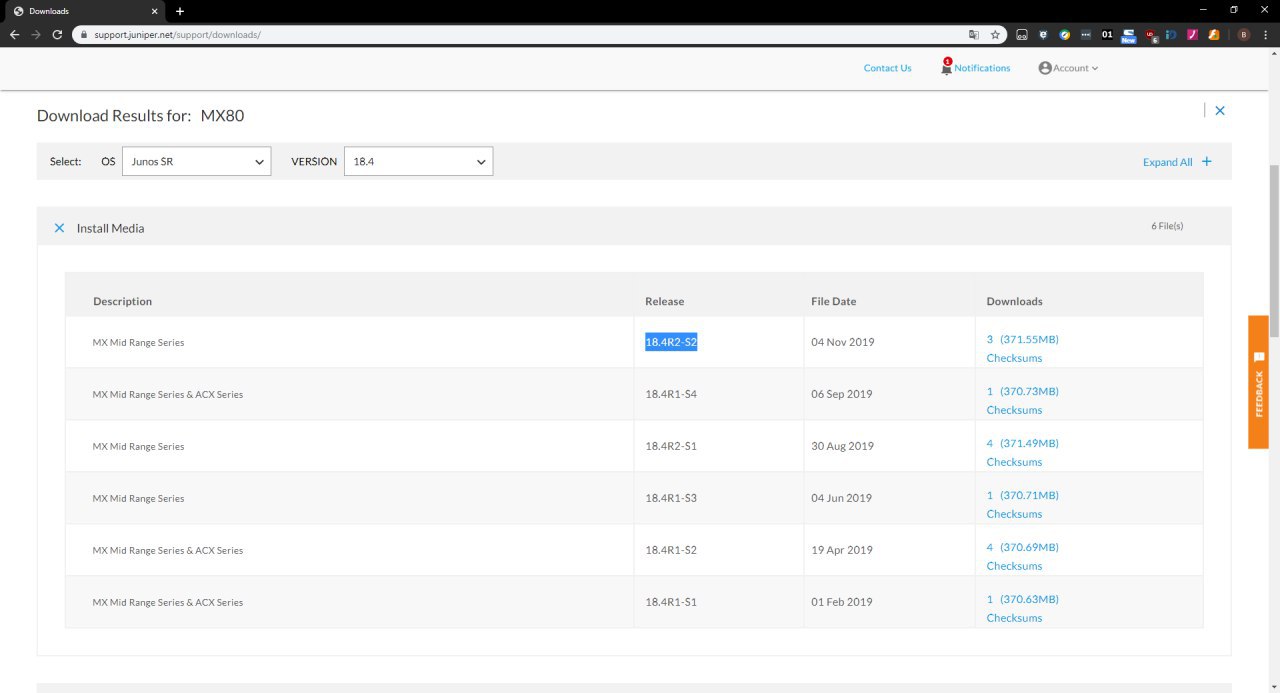This screenshot has width=1280, height=693.
Task: Open Checksums for 18.4R1-S3
Action: pos(1014,514)
